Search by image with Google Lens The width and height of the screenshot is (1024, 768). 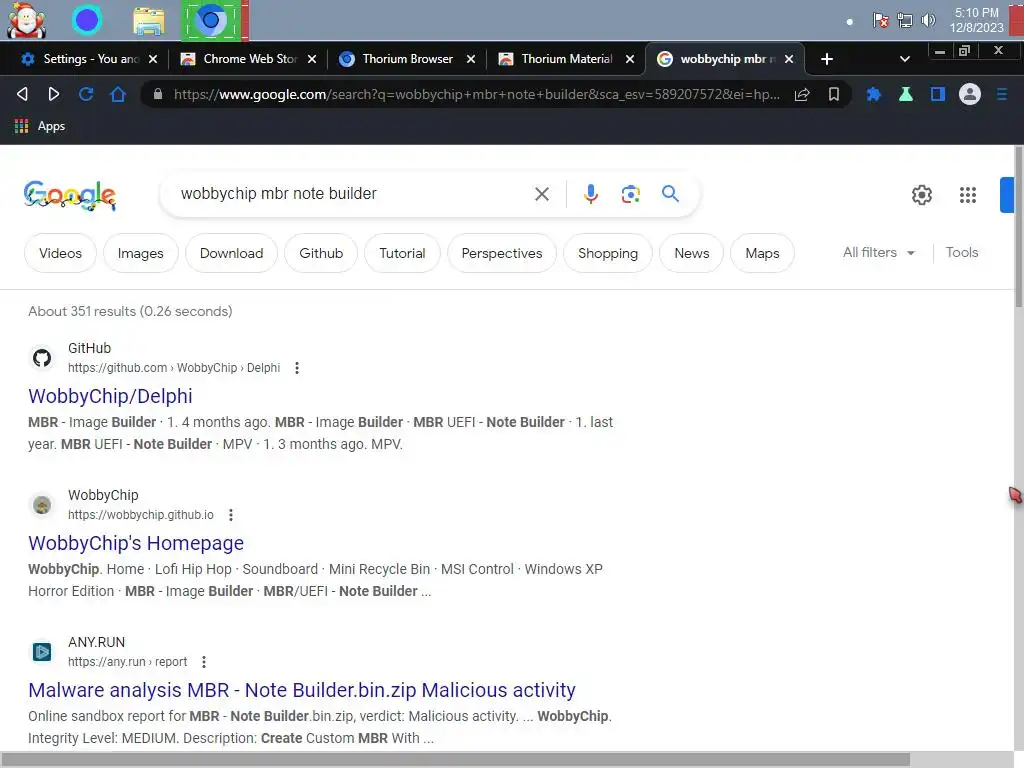(x=630, y=194)
